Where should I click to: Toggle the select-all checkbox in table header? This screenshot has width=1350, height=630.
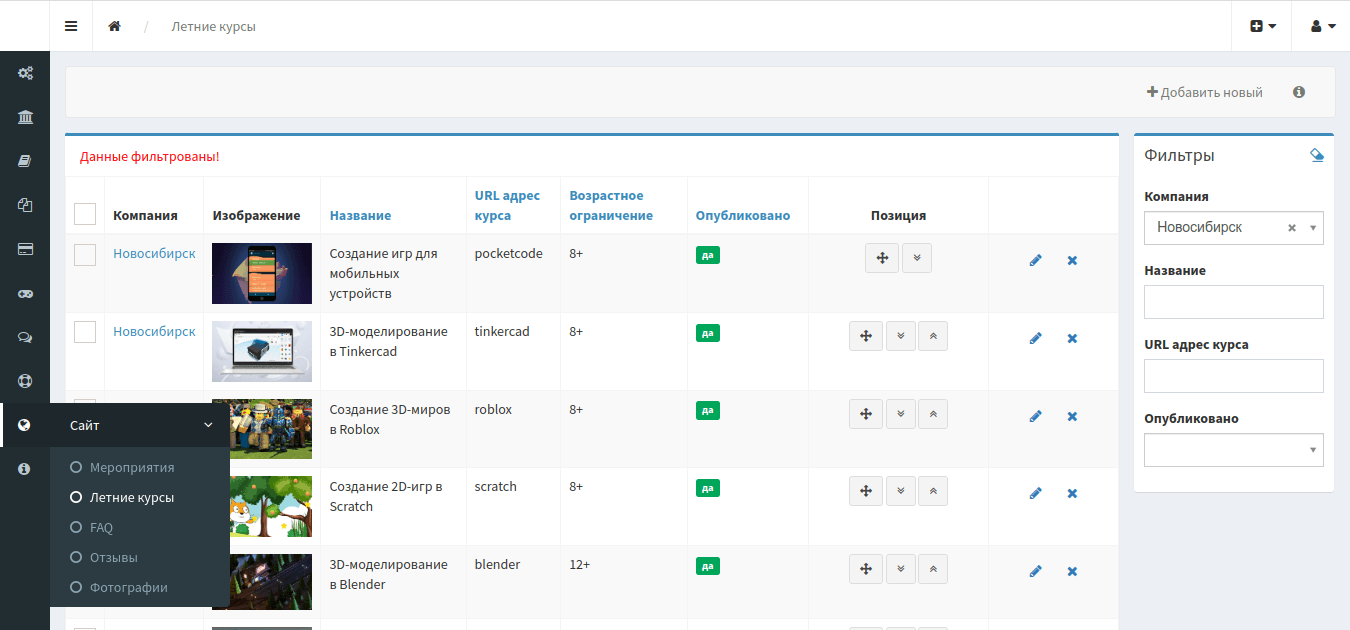click(85, 214)
